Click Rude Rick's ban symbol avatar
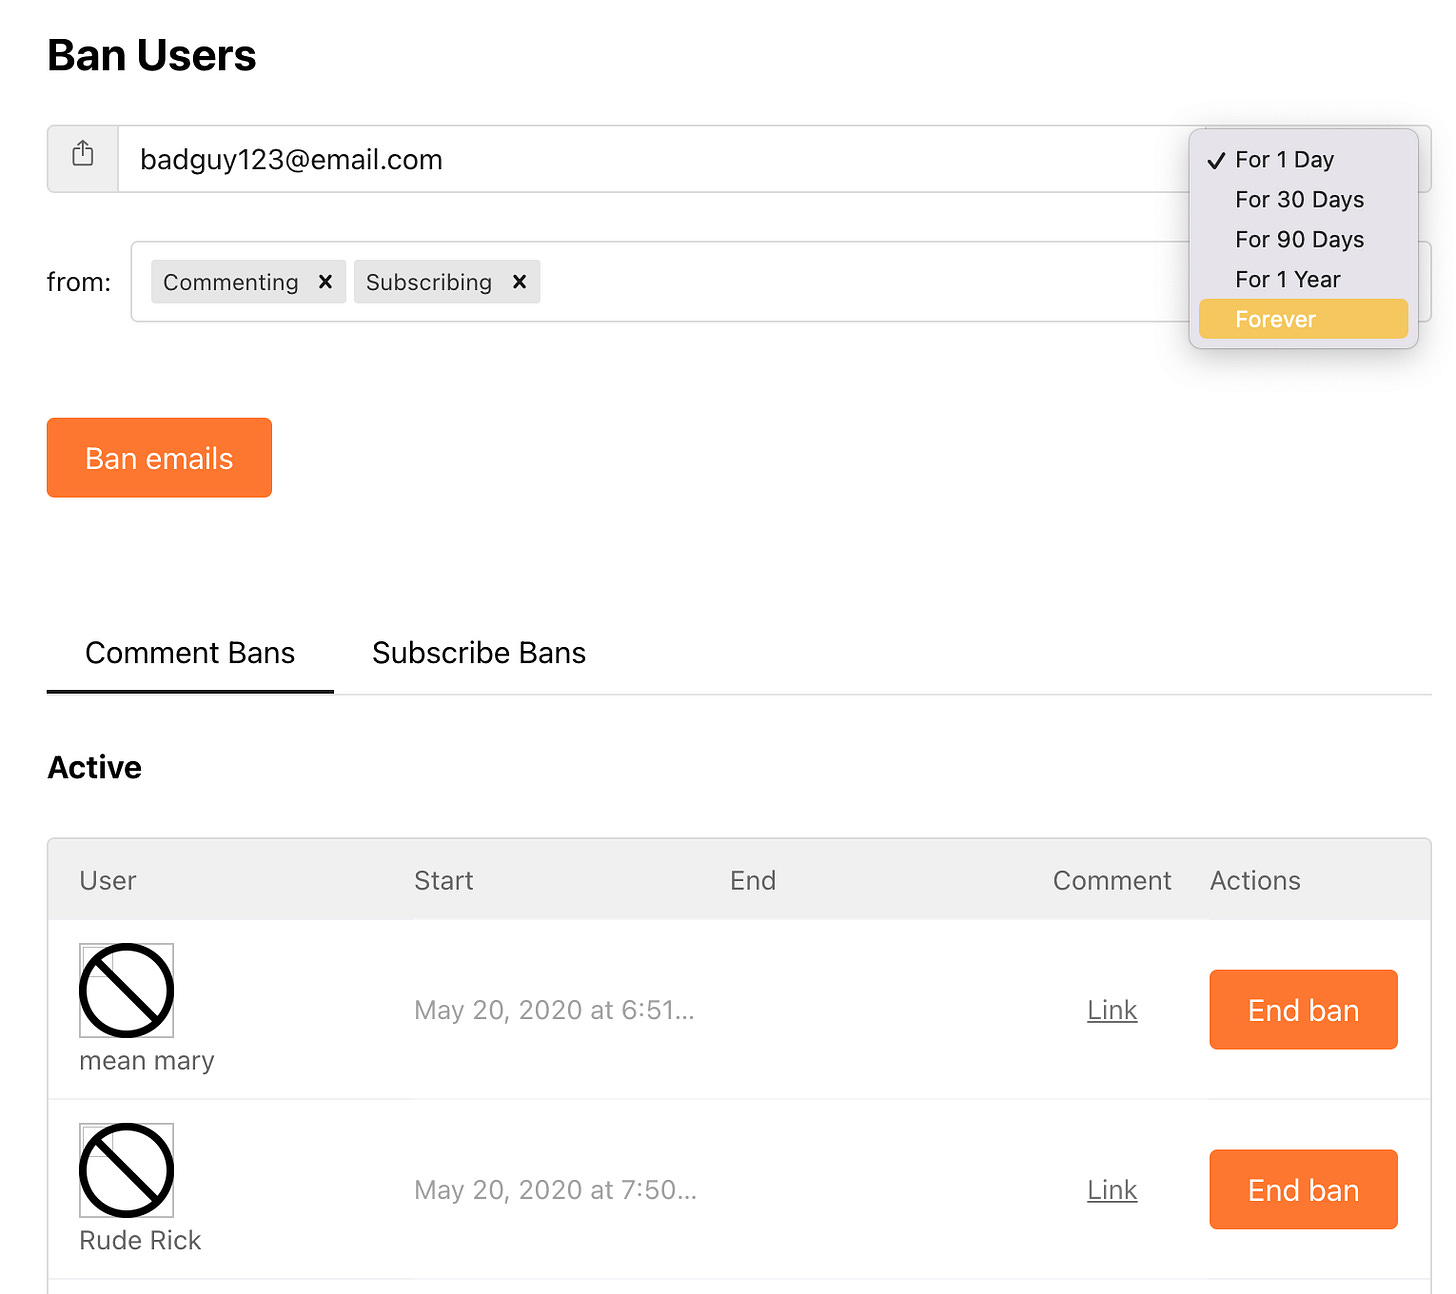The image size is (1456, 1294). [x=125, y=1171]
